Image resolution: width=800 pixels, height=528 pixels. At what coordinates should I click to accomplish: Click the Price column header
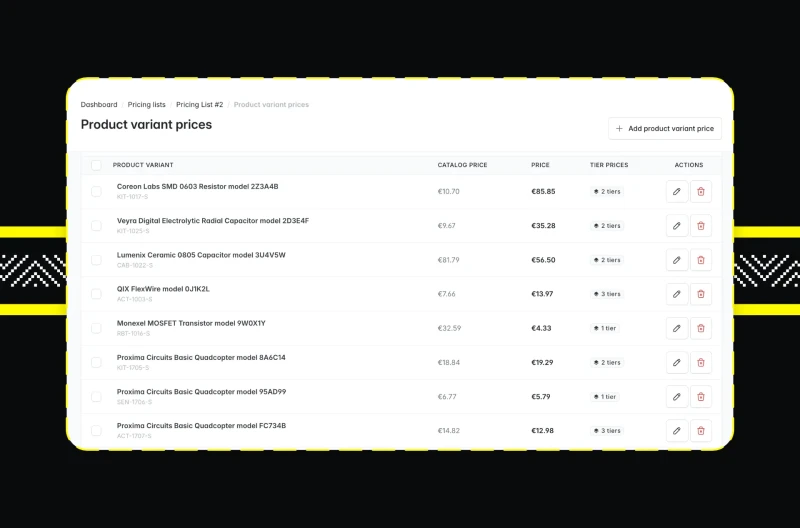(540, 165)
